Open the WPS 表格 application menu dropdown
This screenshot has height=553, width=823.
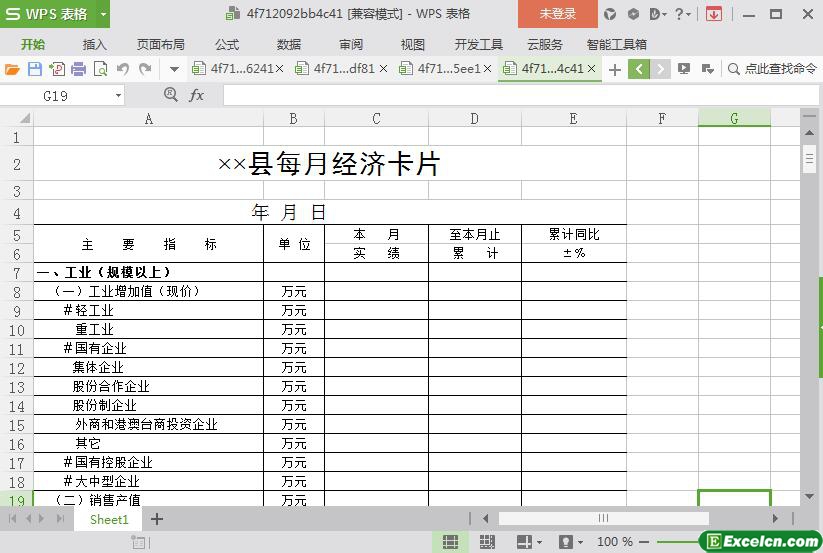coord(103,14)
